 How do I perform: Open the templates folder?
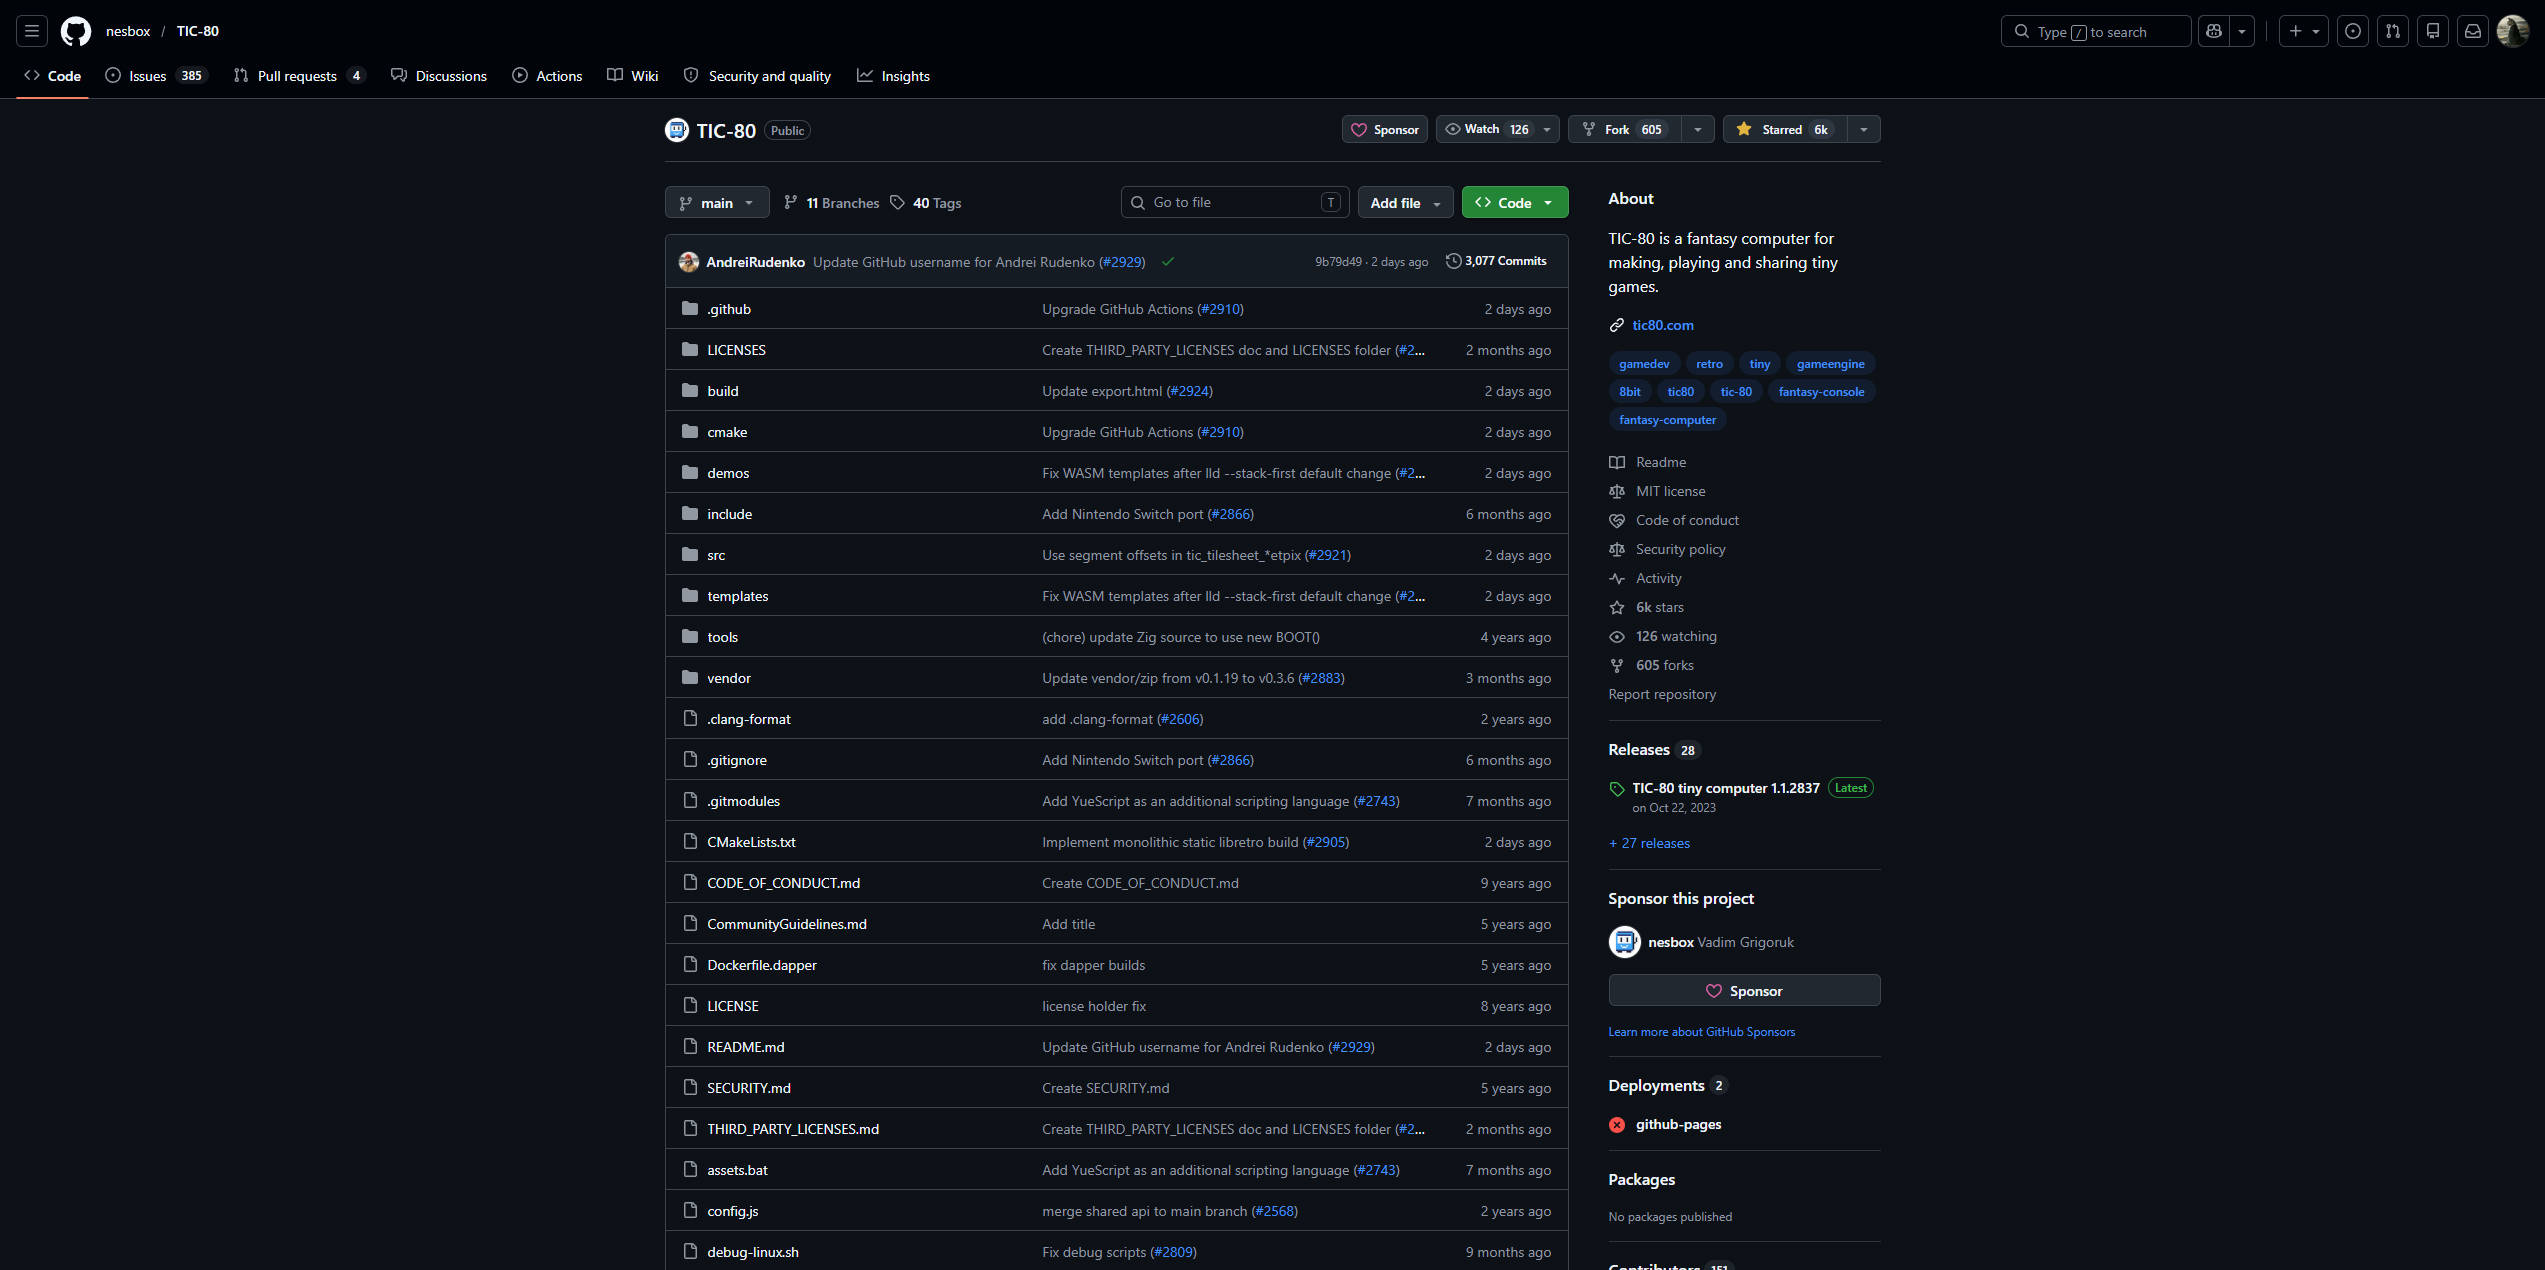click(738, 596)
